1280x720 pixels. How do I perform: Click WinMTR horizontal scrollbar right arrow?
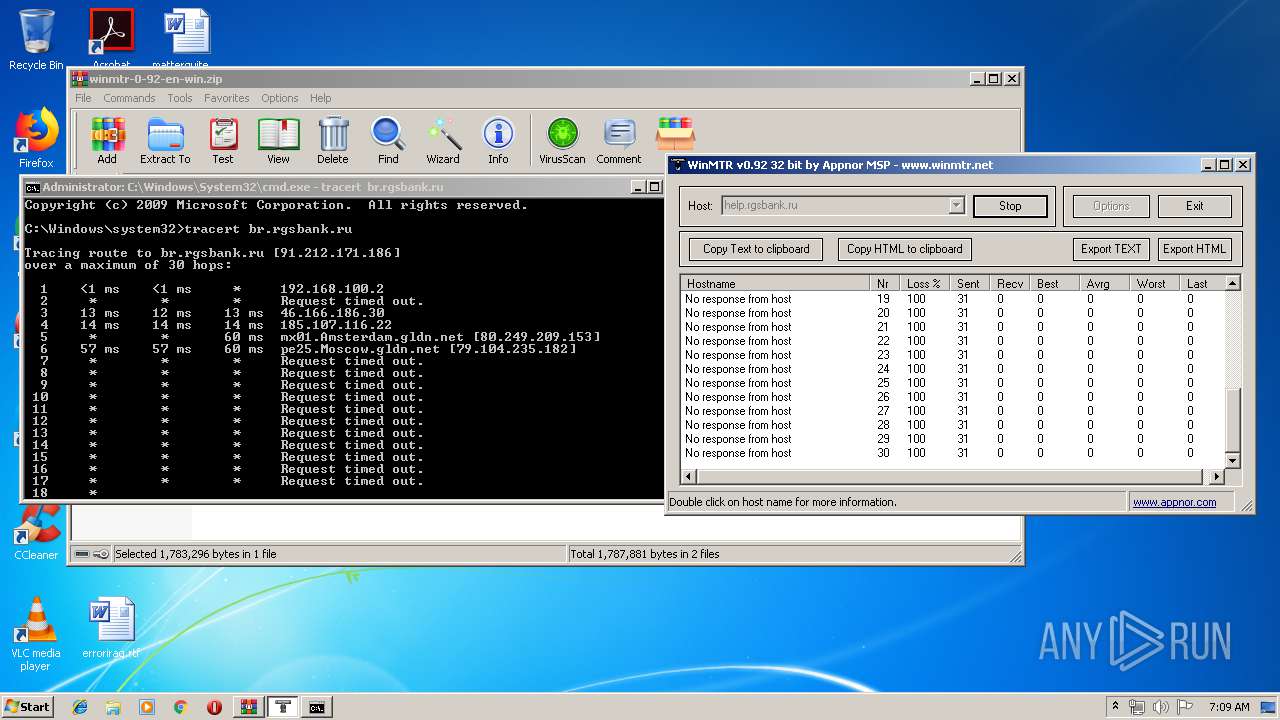(x=1217, y=477)
